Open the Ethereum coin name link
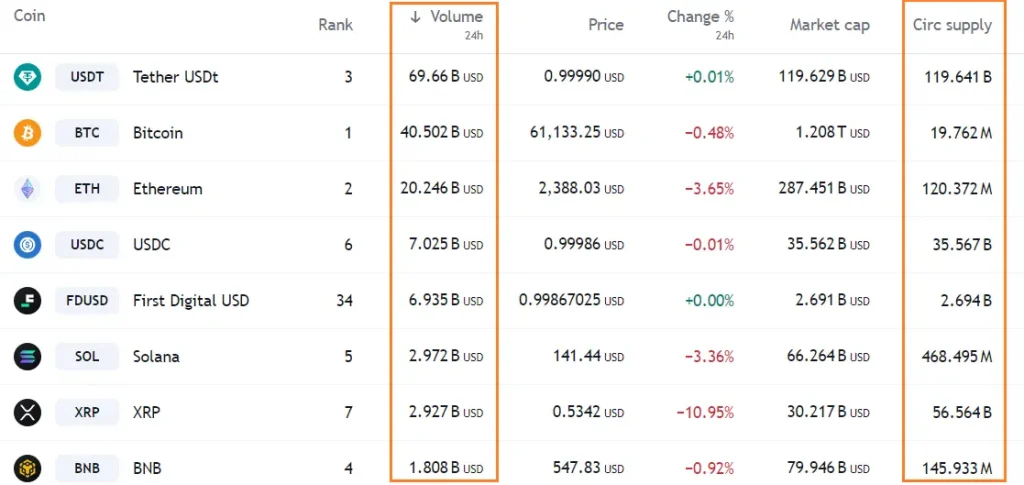The width and height of the screenshot is (1024, 485). coord(168,189)
